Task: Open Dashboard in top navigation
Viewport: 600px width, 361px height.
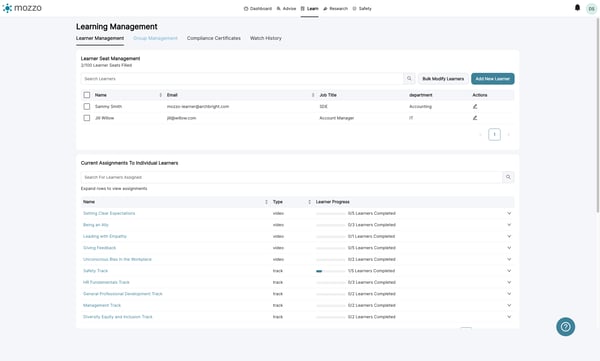Action: click(258, 8)
